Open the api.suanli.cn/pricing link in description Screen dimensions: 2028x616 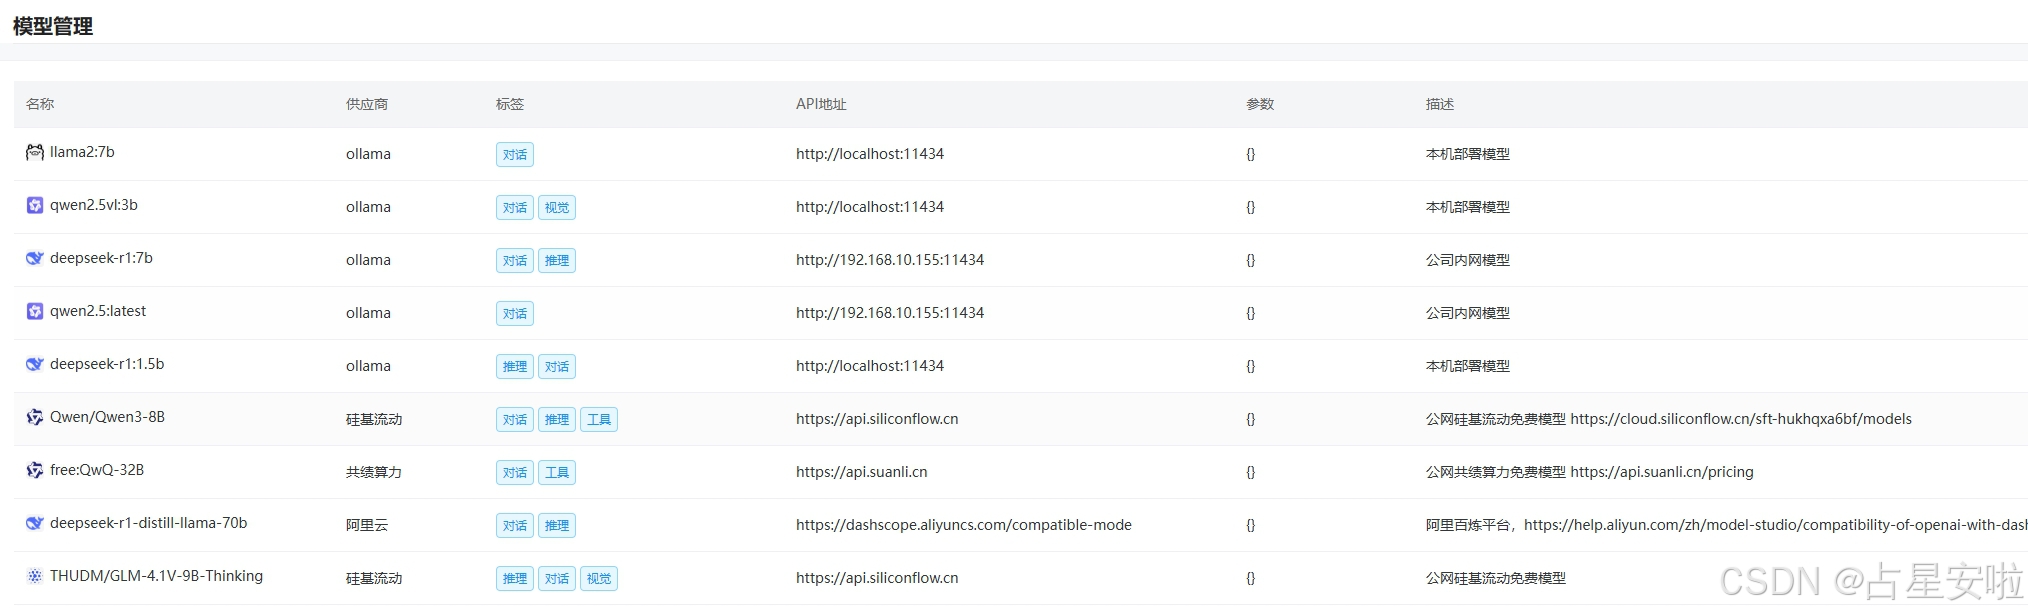tap(1662, 472)
